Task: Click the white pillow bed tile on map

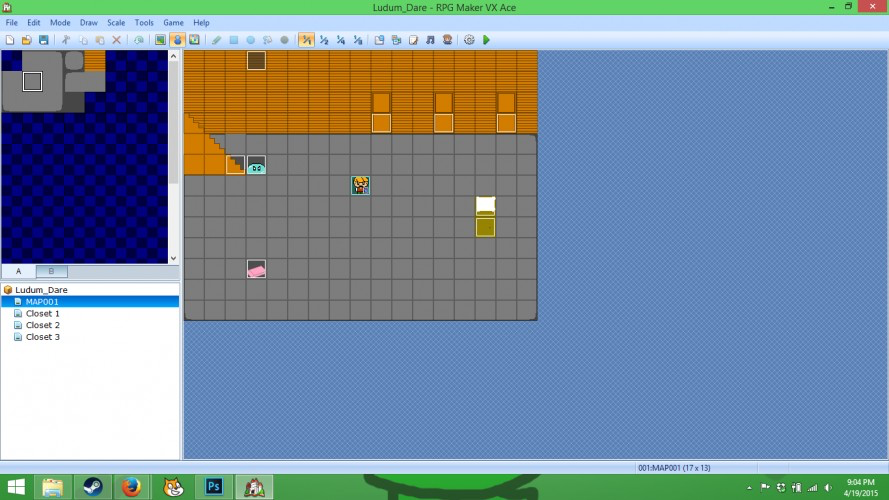Action: pos(486,206)
